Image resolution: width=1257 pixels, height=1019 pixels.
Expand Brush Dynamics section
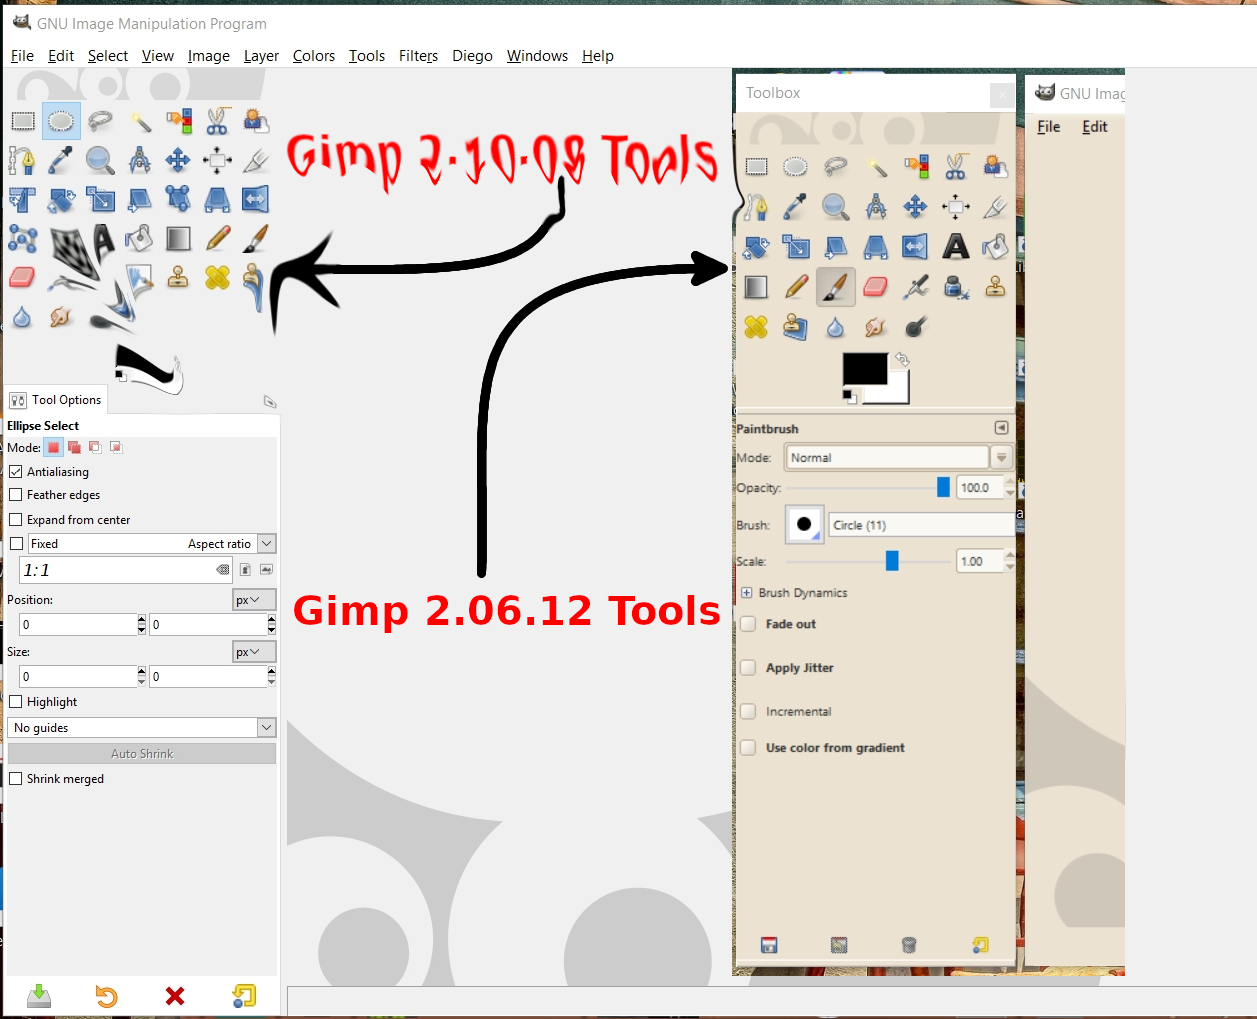point(746,593)
